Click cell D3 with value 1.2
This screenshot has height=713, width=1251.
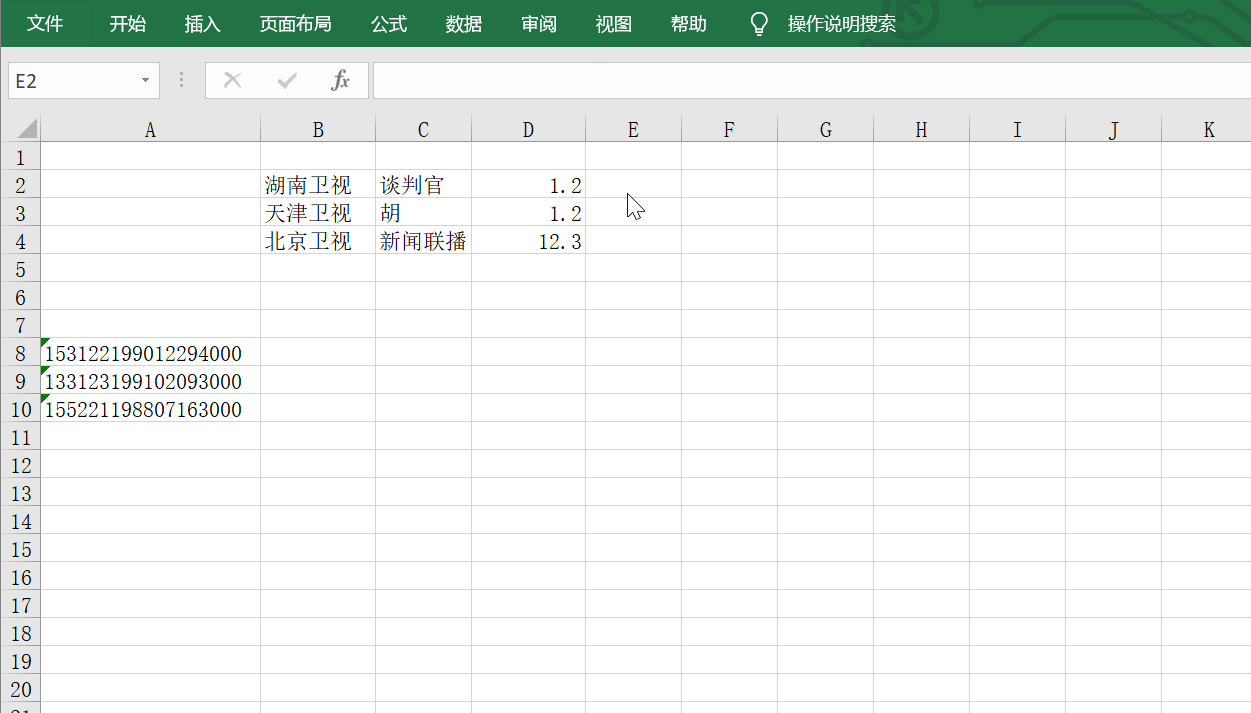(528, 213)
